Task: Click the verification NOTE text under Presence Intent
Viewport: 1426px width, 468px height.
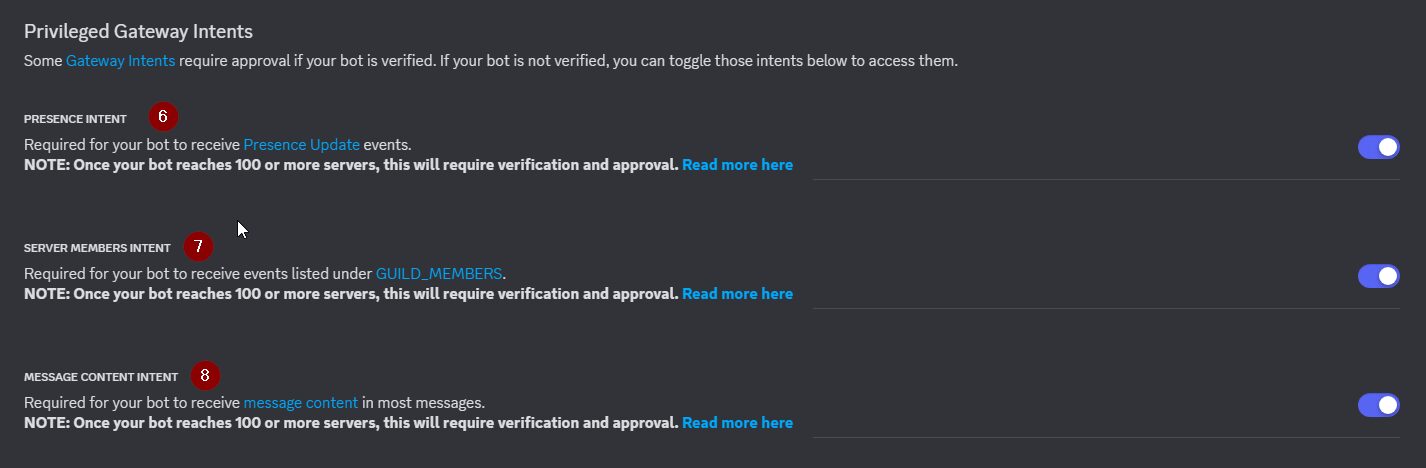Action: coord(351,165)
